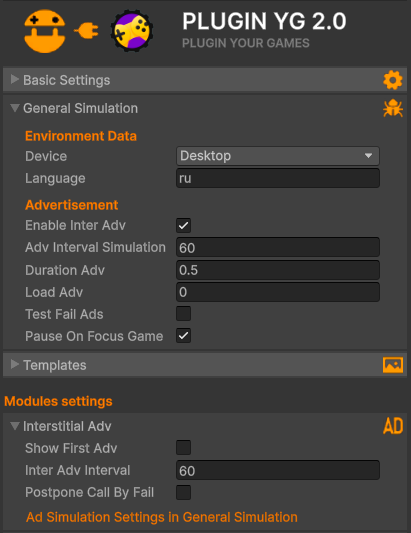
Task: Click the orange image icon on Templates
Action: click(x=393, y=365)
